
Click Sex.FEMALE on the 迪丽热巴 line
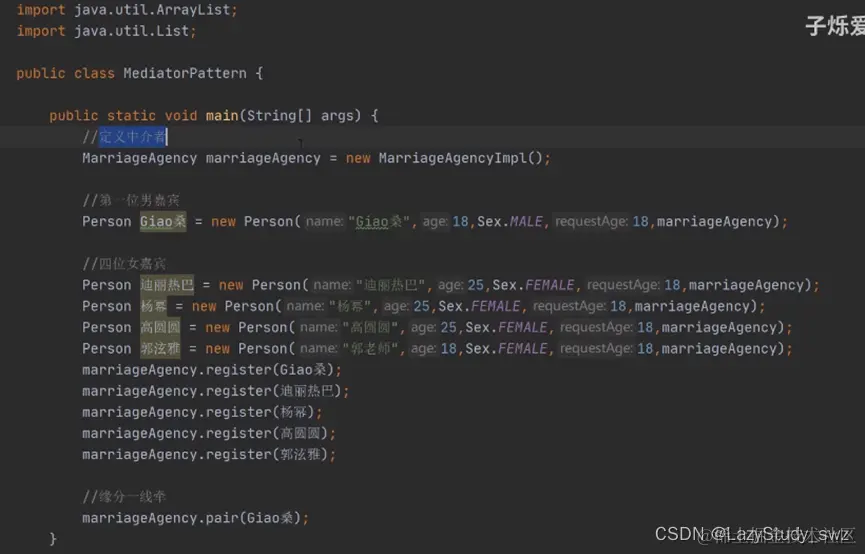tap(533, 285)
